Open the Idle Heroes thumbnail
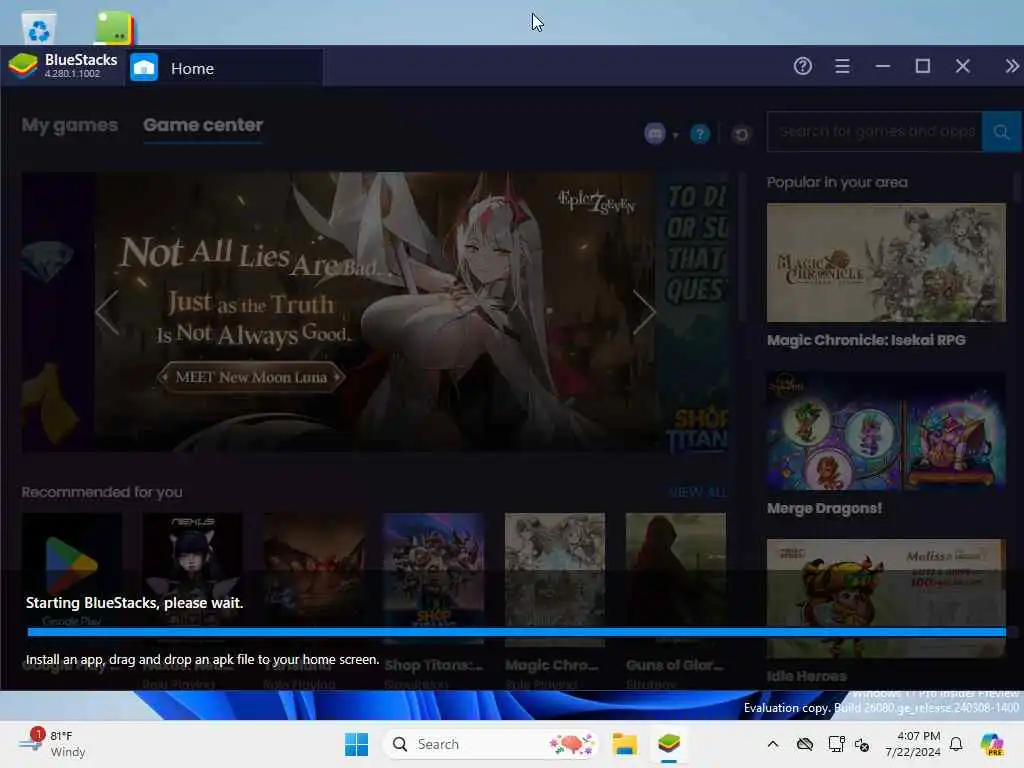The width and height of the screenshot is (1024, 768). tap(886, 598)
